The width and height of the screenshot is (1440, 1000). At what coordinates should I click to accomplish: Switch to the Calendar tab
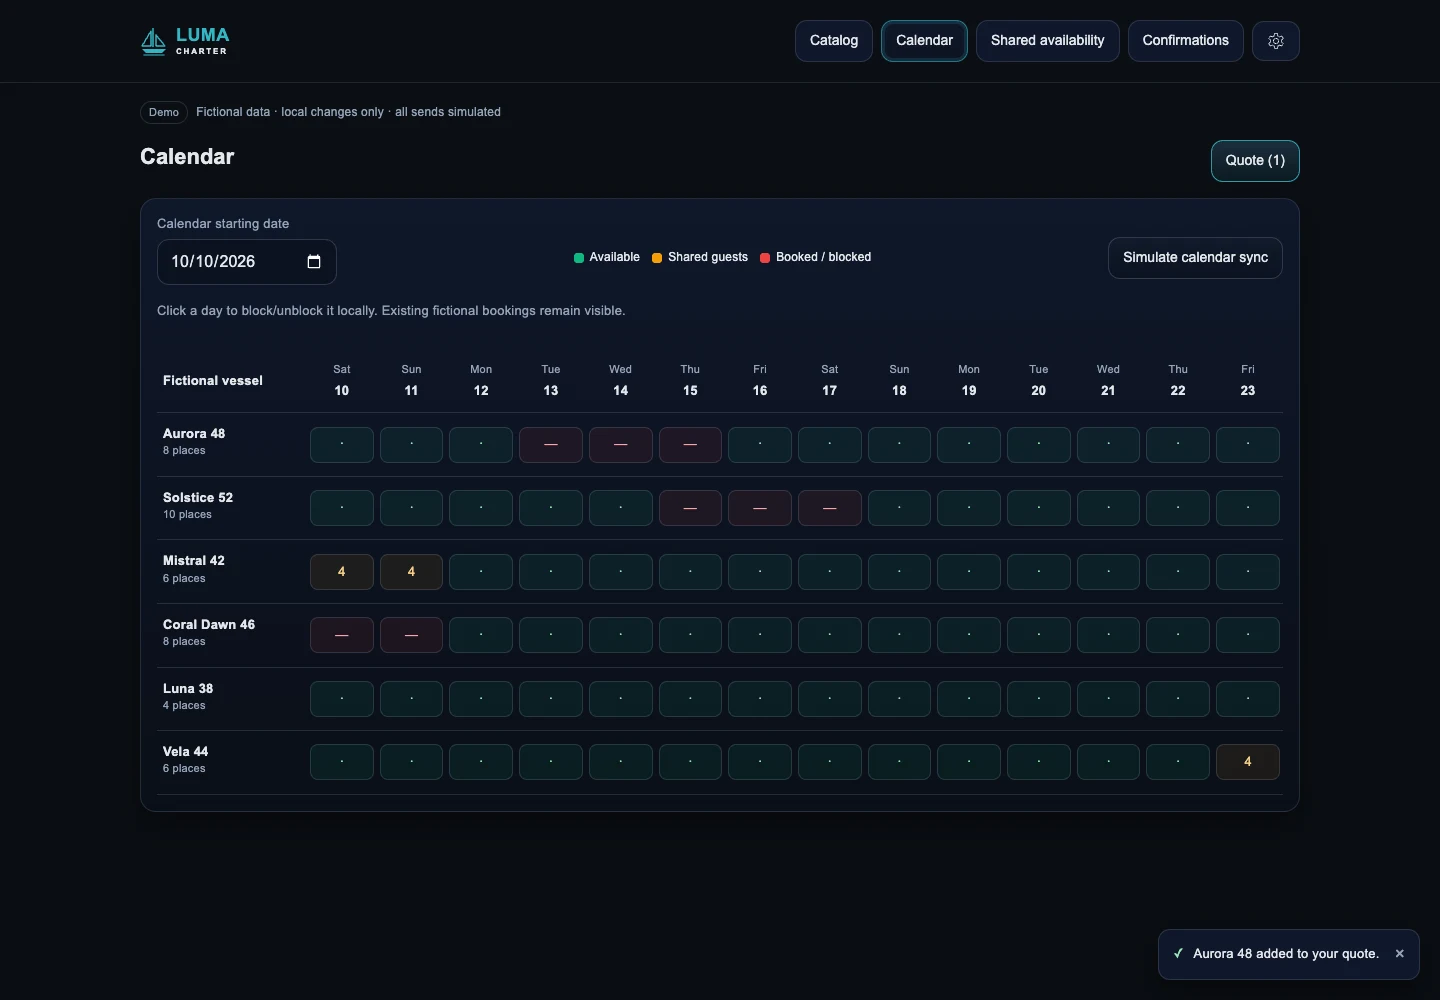[924, 41]
